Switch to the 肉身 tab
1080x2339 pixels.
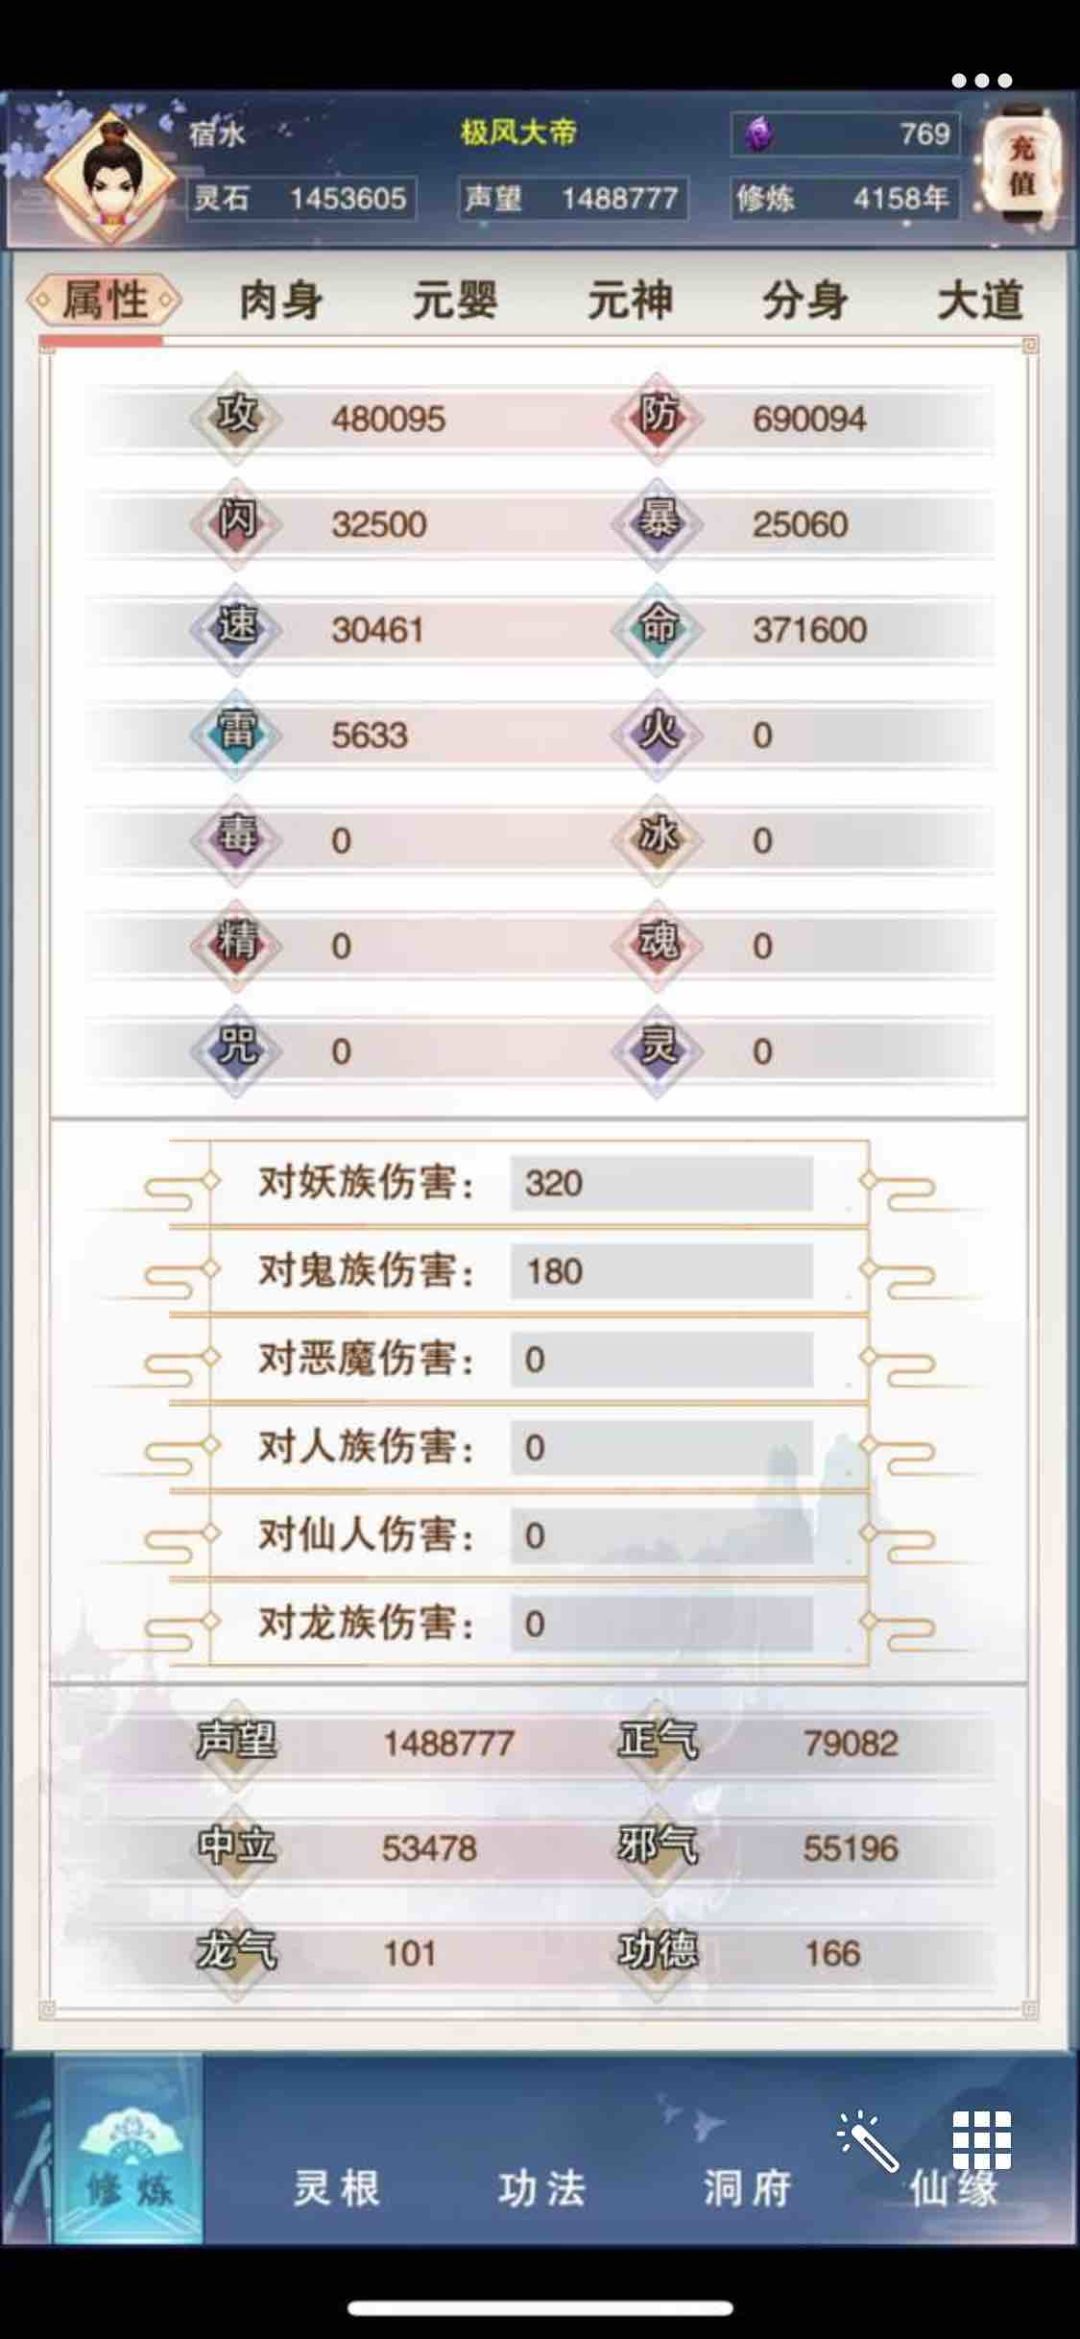[281, 300]
